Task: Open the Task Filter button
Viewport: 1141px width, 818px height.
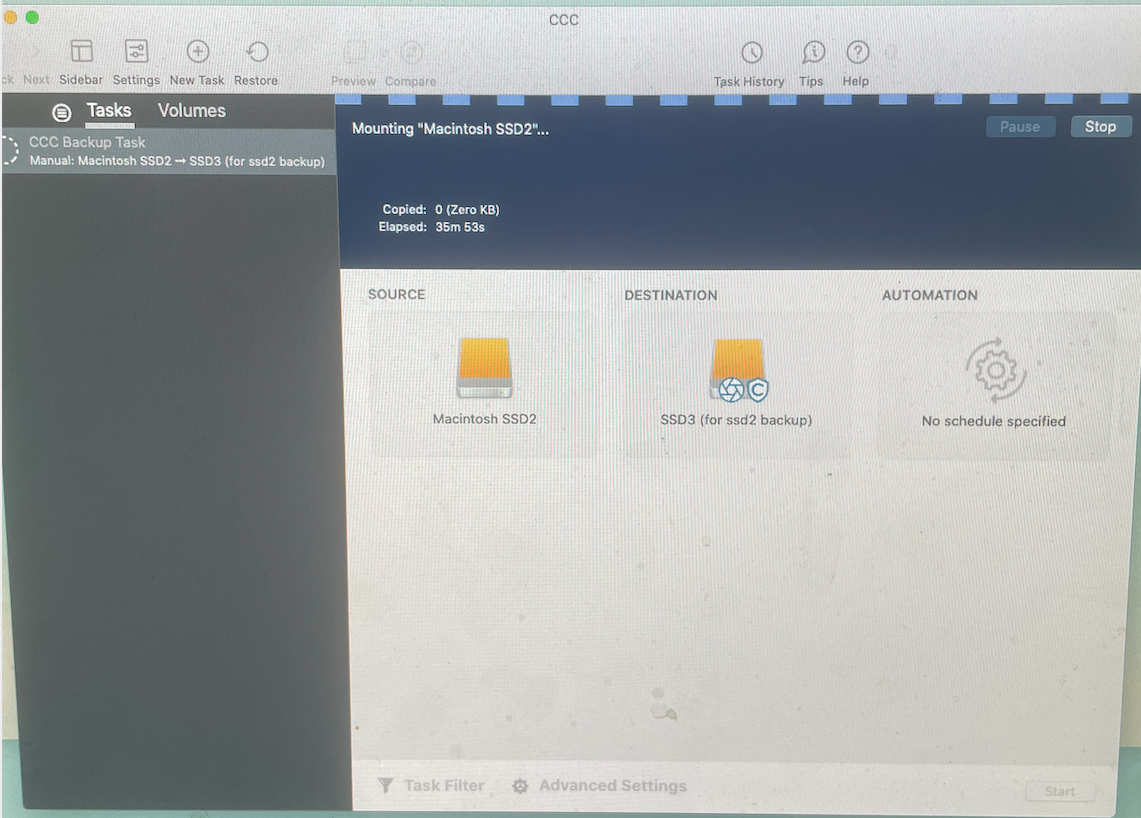Action: pyautogui.click(x=432, y=785)
